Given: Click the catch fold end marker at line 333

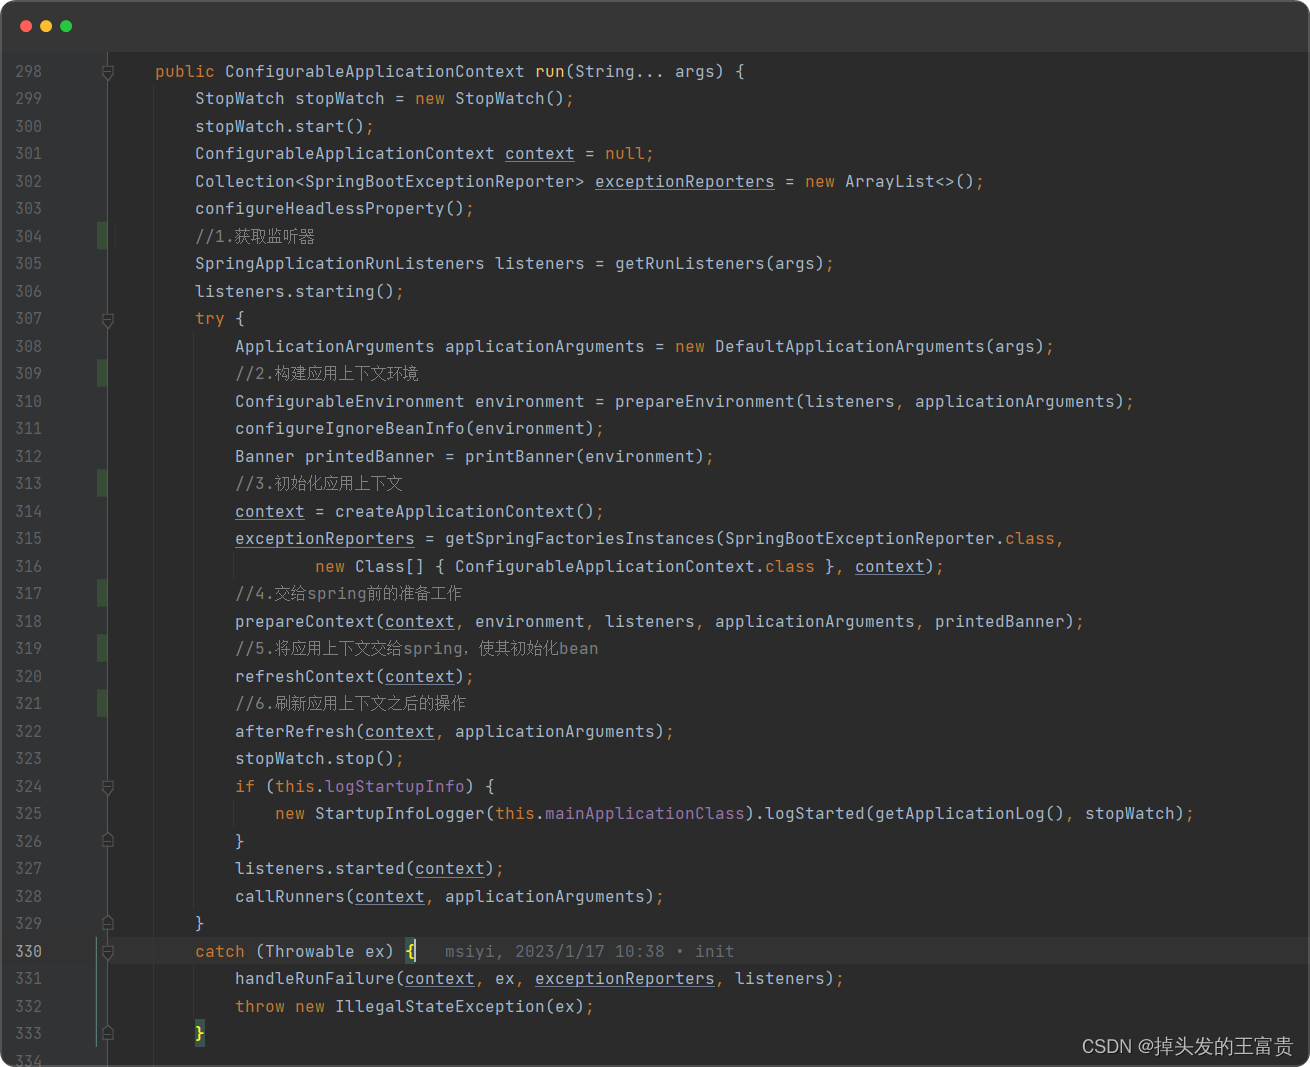Looking at the screenshot, I should [x=108, y=1033].
